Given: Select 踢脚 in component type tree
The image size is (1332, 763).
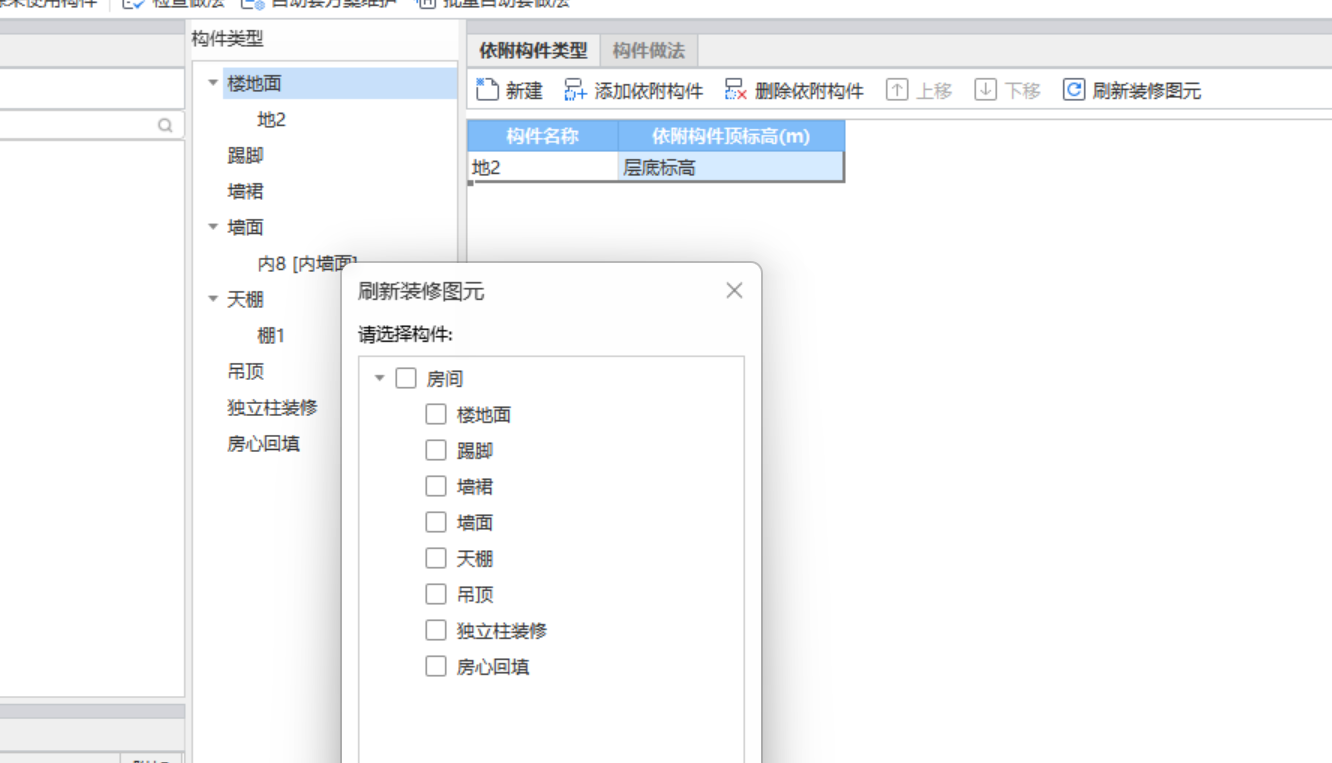Looking at the screenshot, I should 245,155.
